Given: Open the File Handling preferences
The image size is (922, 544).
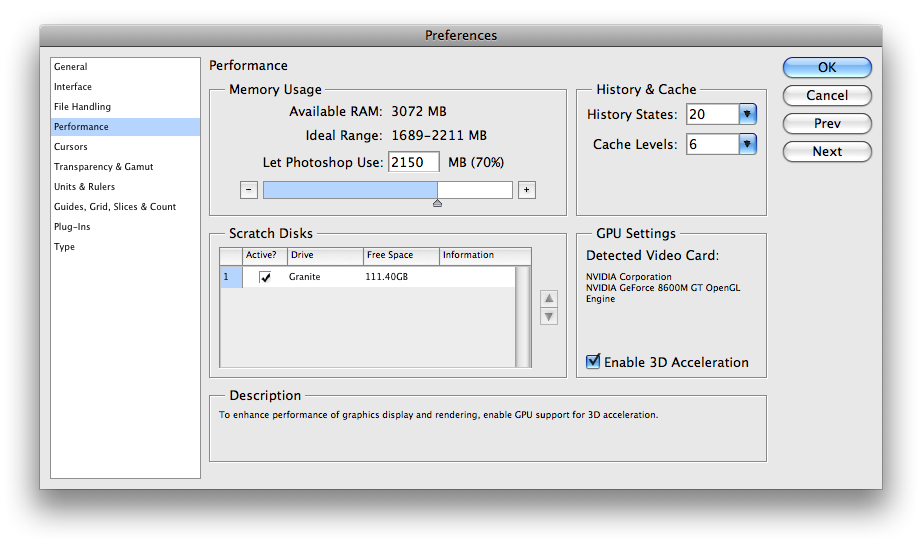Looking at the screenshot, I should click(x=82, y=107).
